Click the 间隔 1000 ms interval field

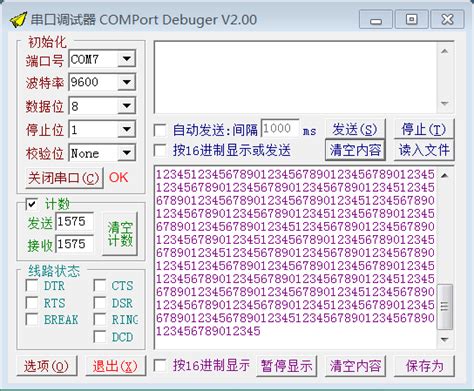click(280, 128)
